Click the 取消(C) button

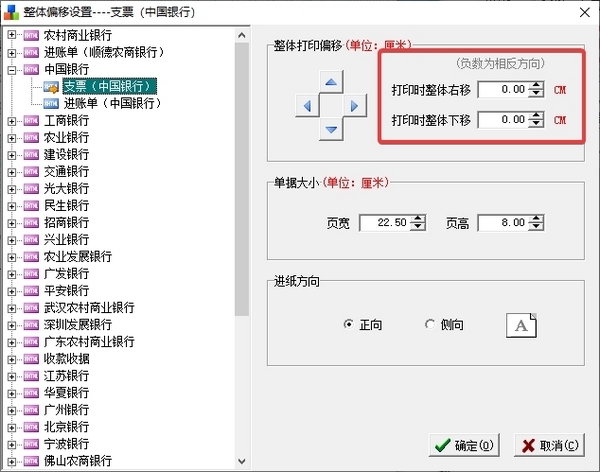549,445
